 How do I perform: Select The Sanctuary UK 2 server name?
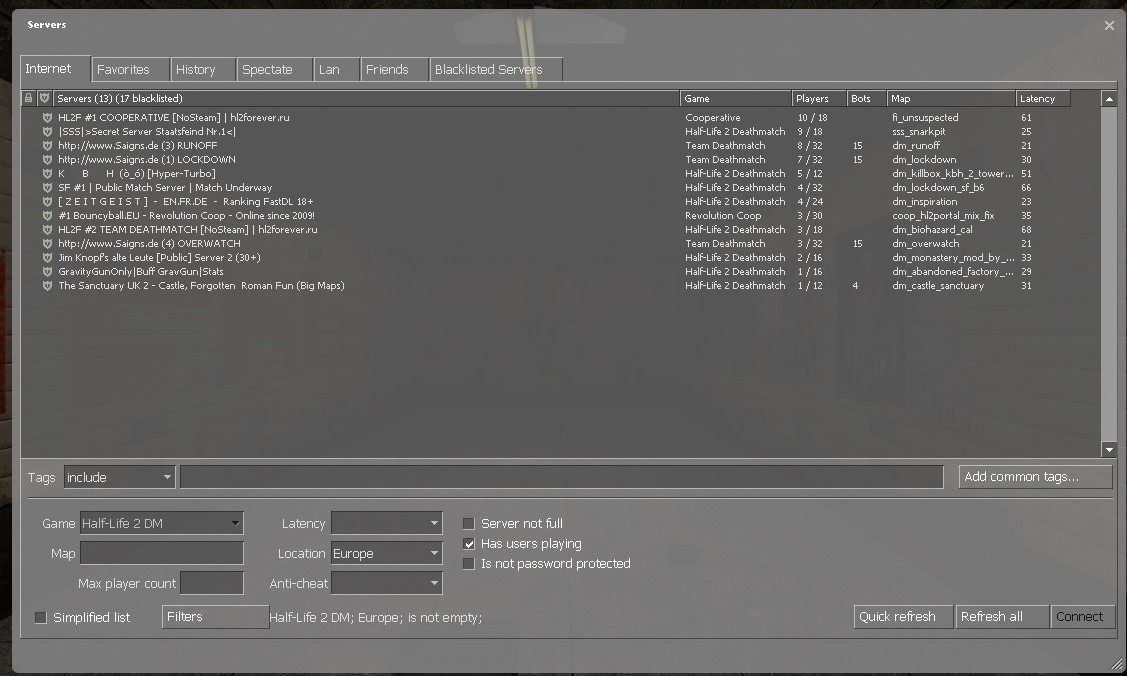point(201,286)
